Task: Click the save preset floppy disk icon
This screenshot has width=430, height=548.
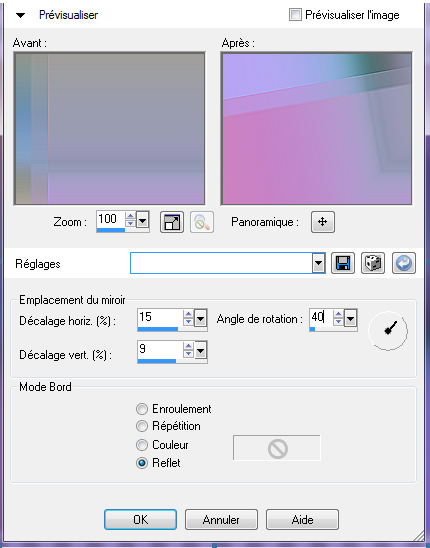Action: pos(343,263)
